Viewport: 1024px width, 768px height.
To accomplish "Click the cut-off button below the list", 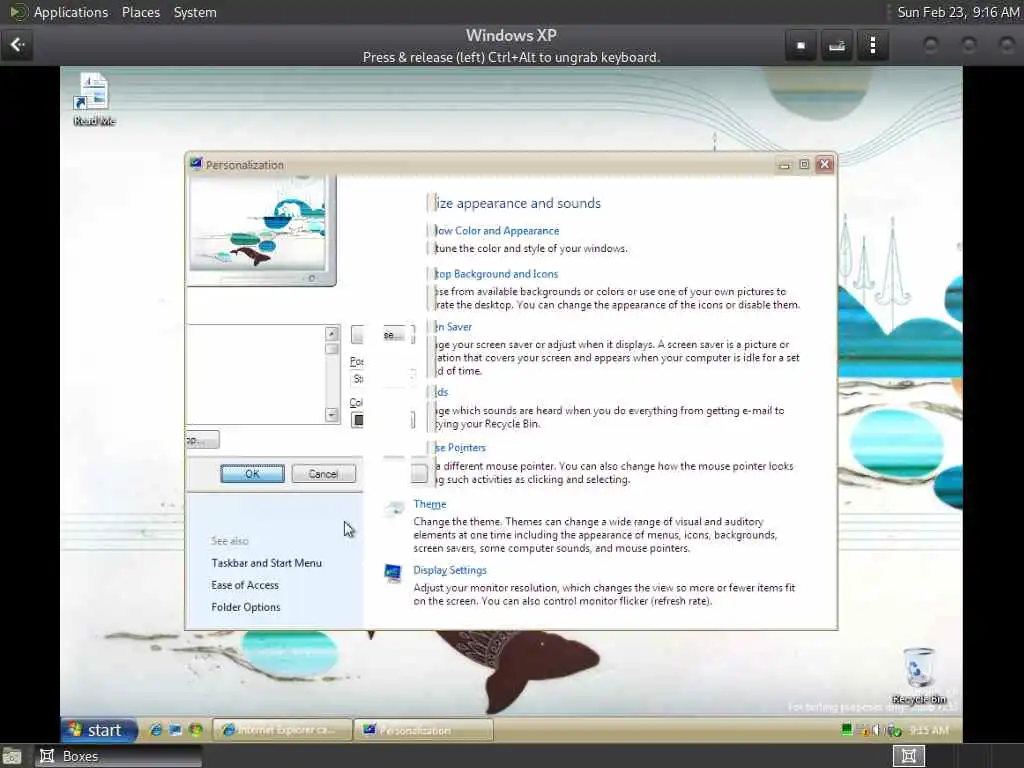I will tap(202, 440).
